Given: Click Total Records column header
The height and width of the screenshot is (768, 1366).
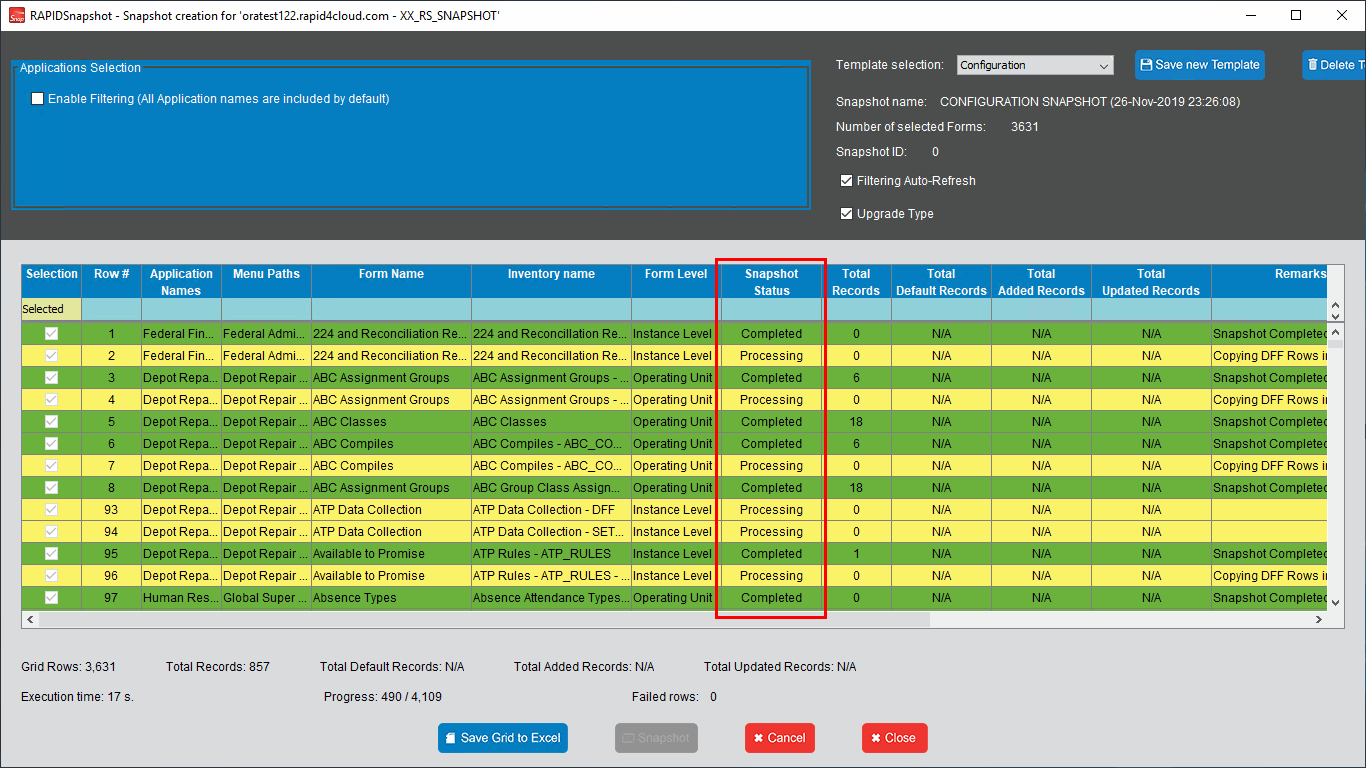Looking at the screenshot, I should click(857, 282).
